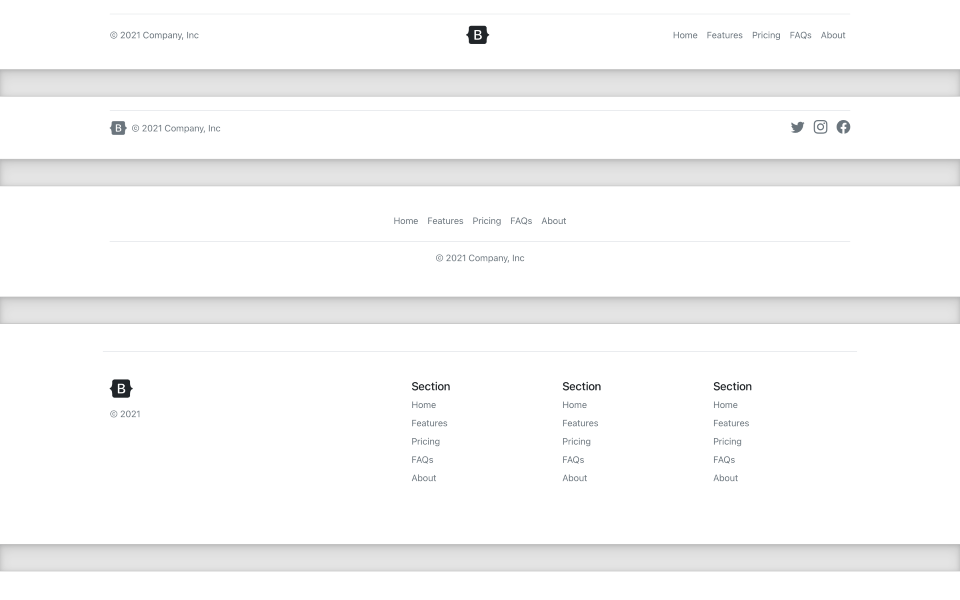Open FAQs in the centered footer menu
Screen dimensions: 960x600
(521, 221)
